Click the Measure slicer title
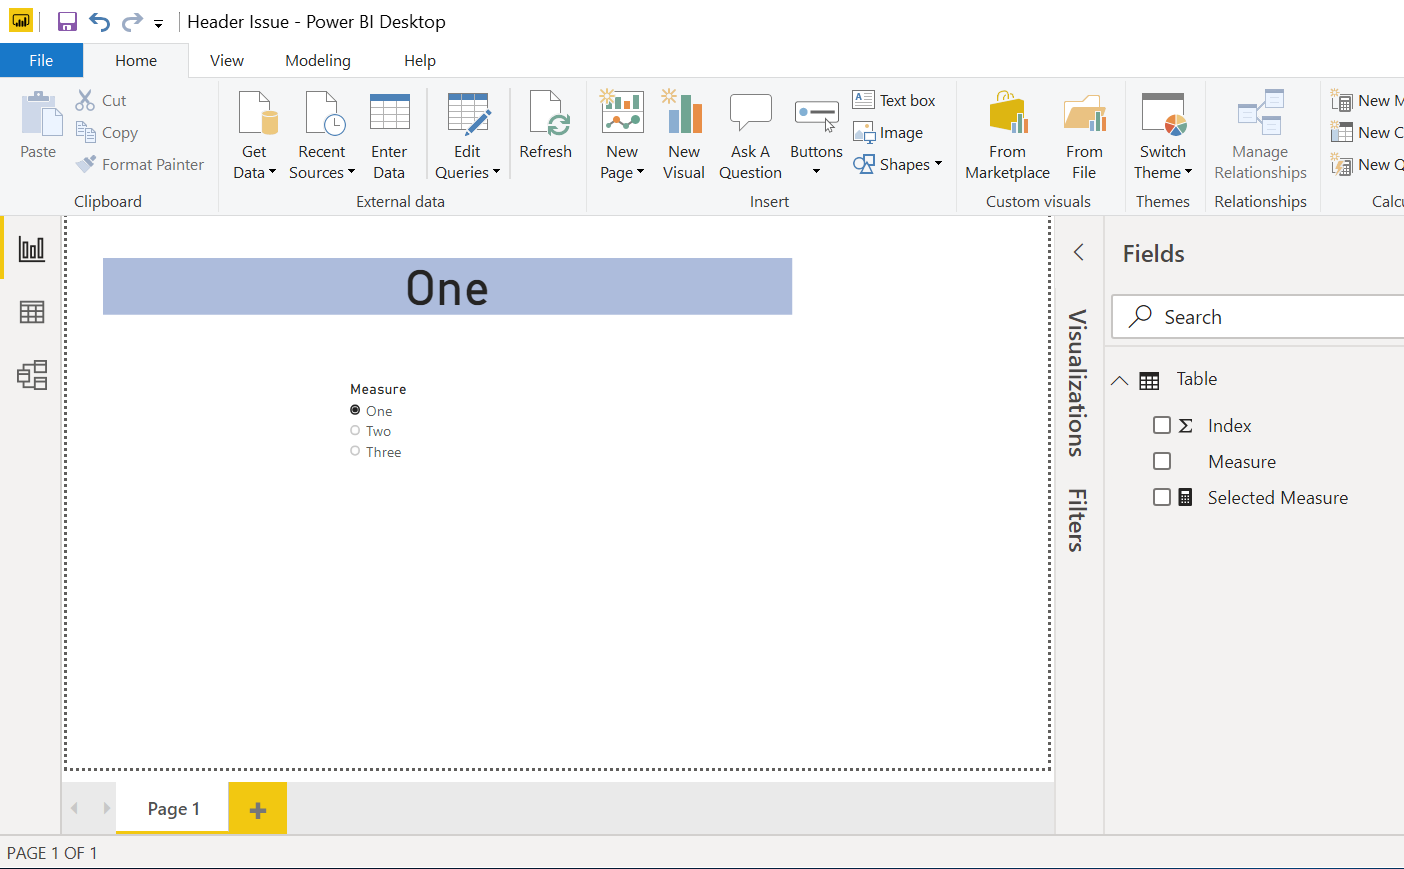The width and height of the screenshot is (1404, 869). point(378,389)
